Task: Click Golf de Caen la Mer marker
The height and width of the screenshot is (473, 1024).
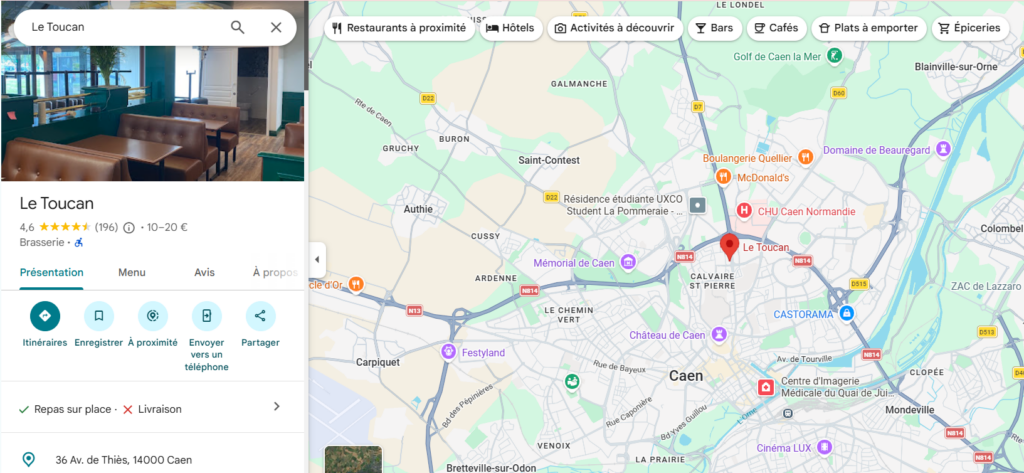Action: tap(833, 57)
